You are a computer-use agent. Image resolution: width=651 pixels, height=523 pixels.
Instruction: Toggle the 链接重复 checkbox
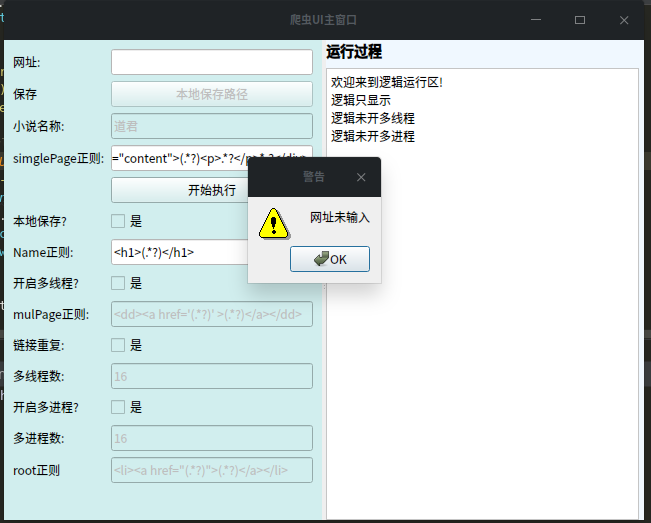118,345
